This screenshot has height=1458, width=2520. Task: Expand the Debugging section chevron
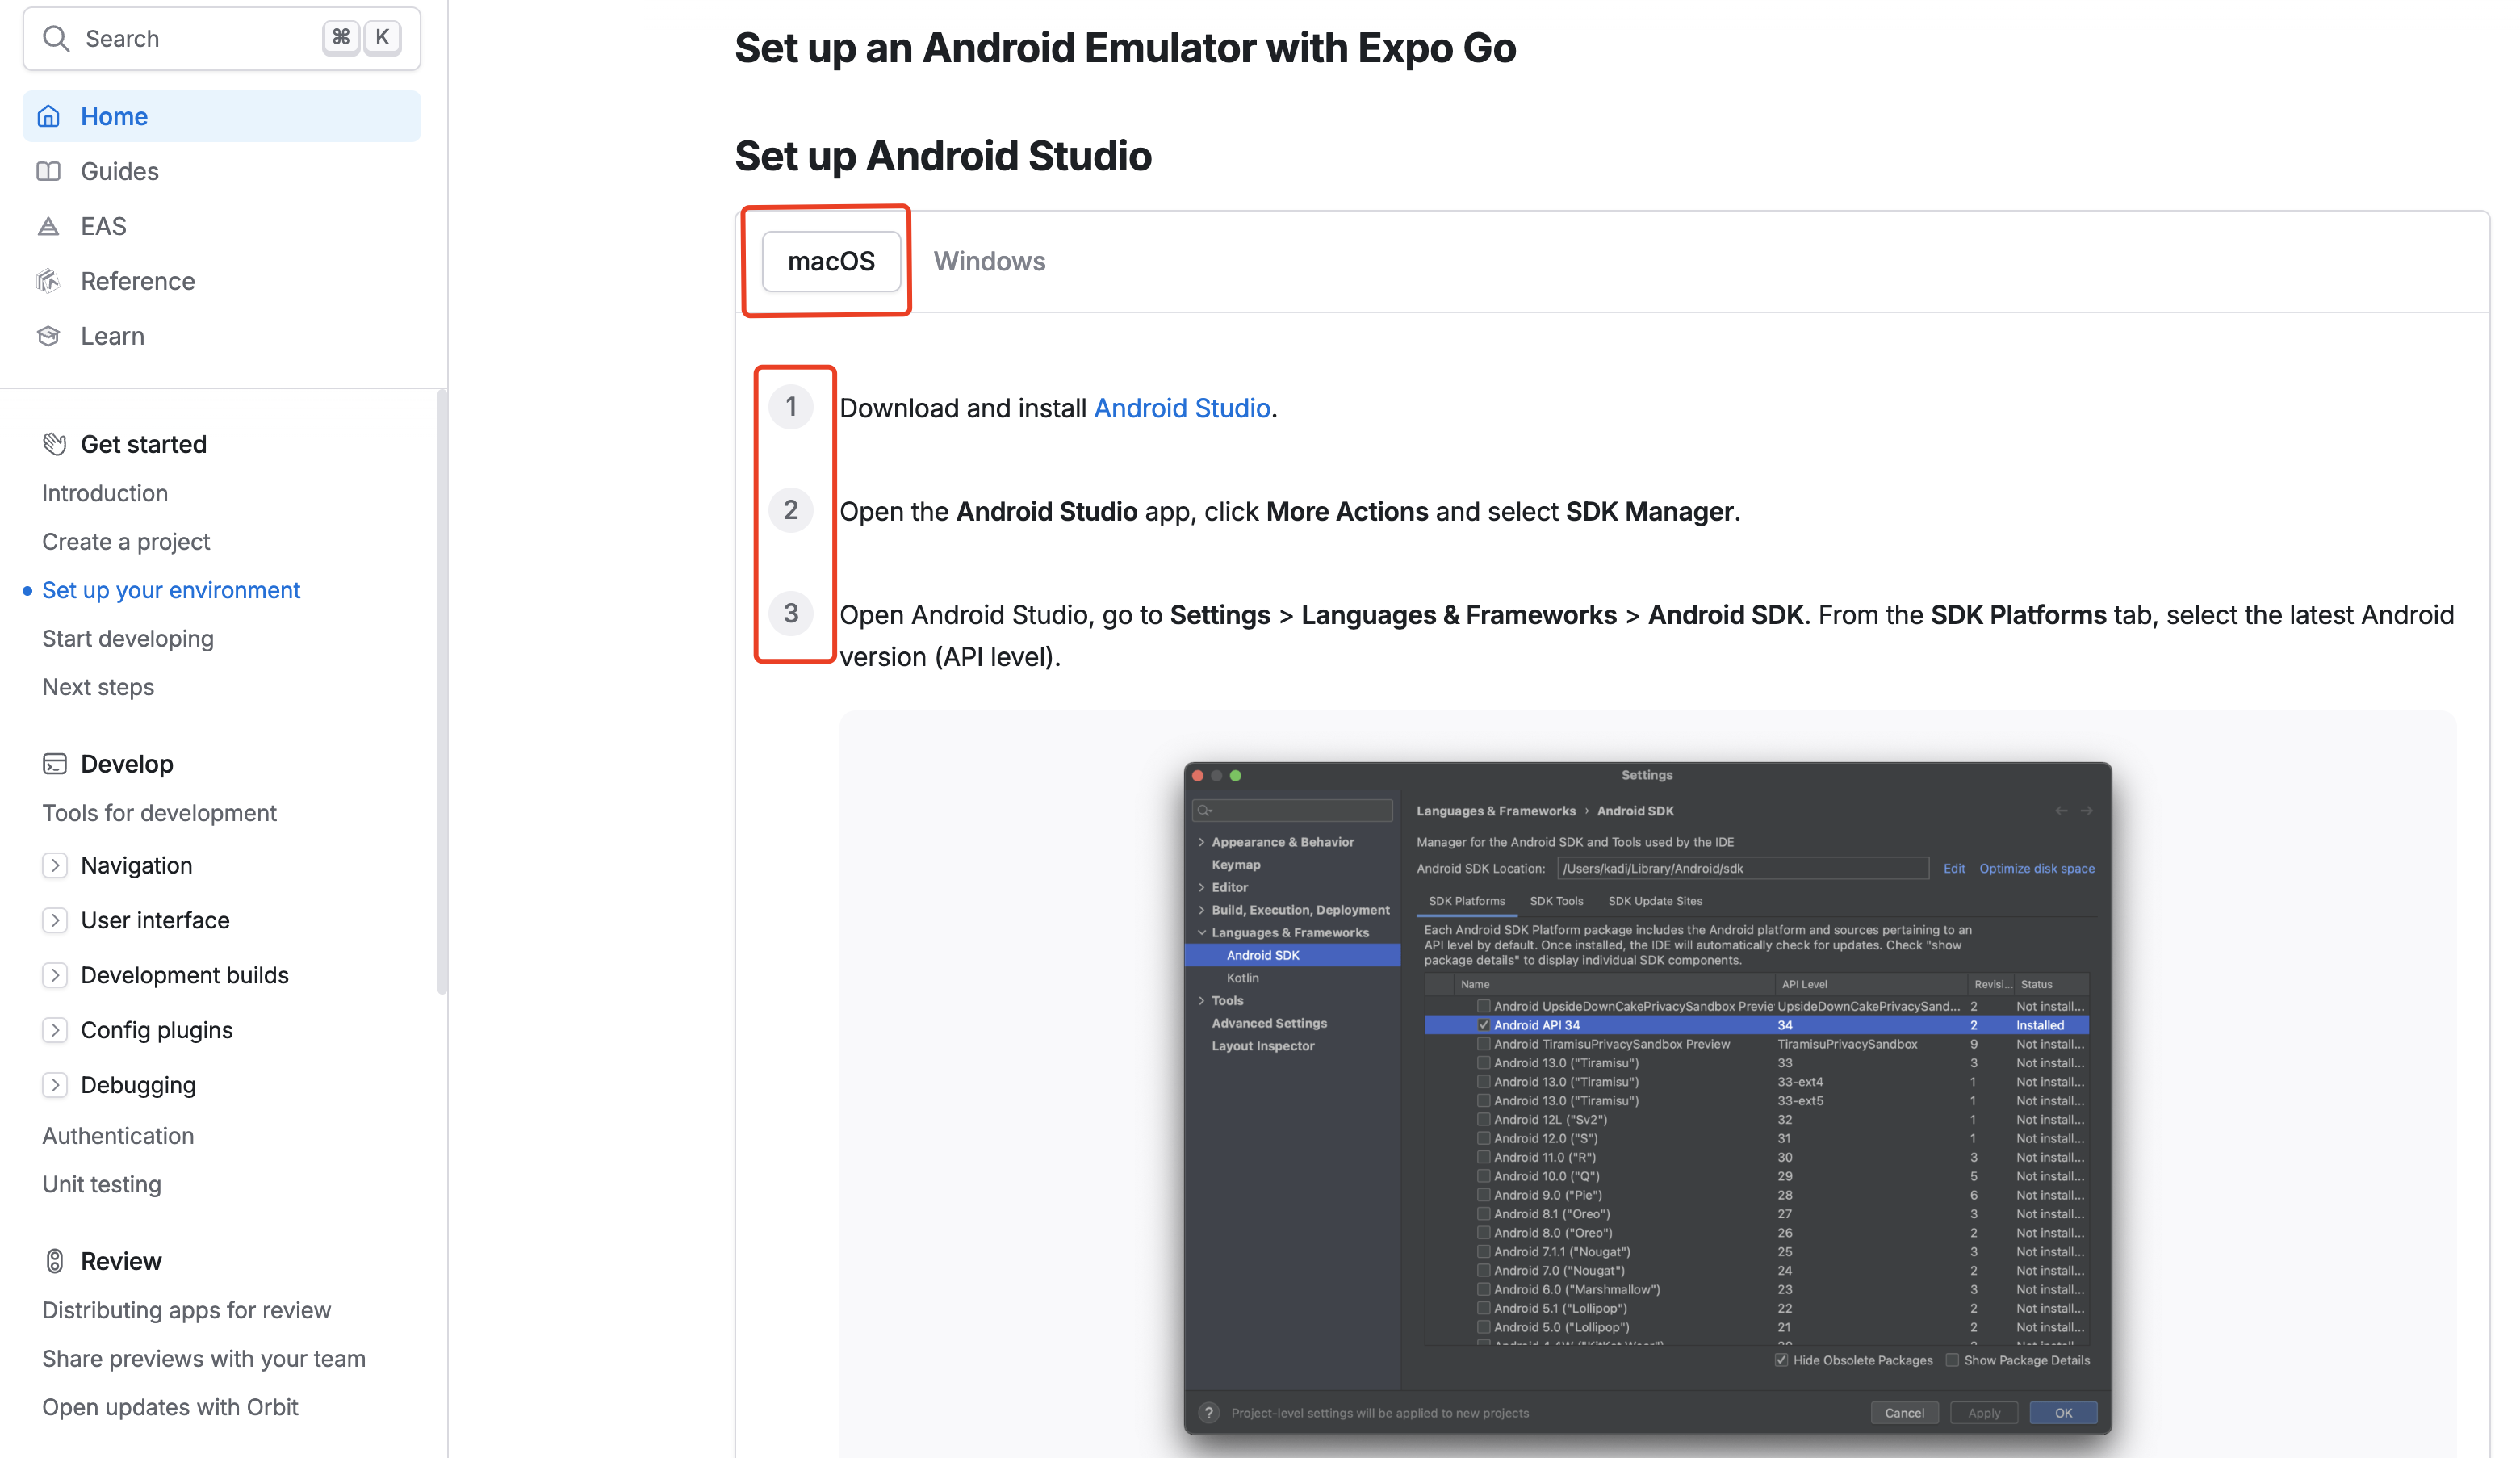click(55, 1085)
